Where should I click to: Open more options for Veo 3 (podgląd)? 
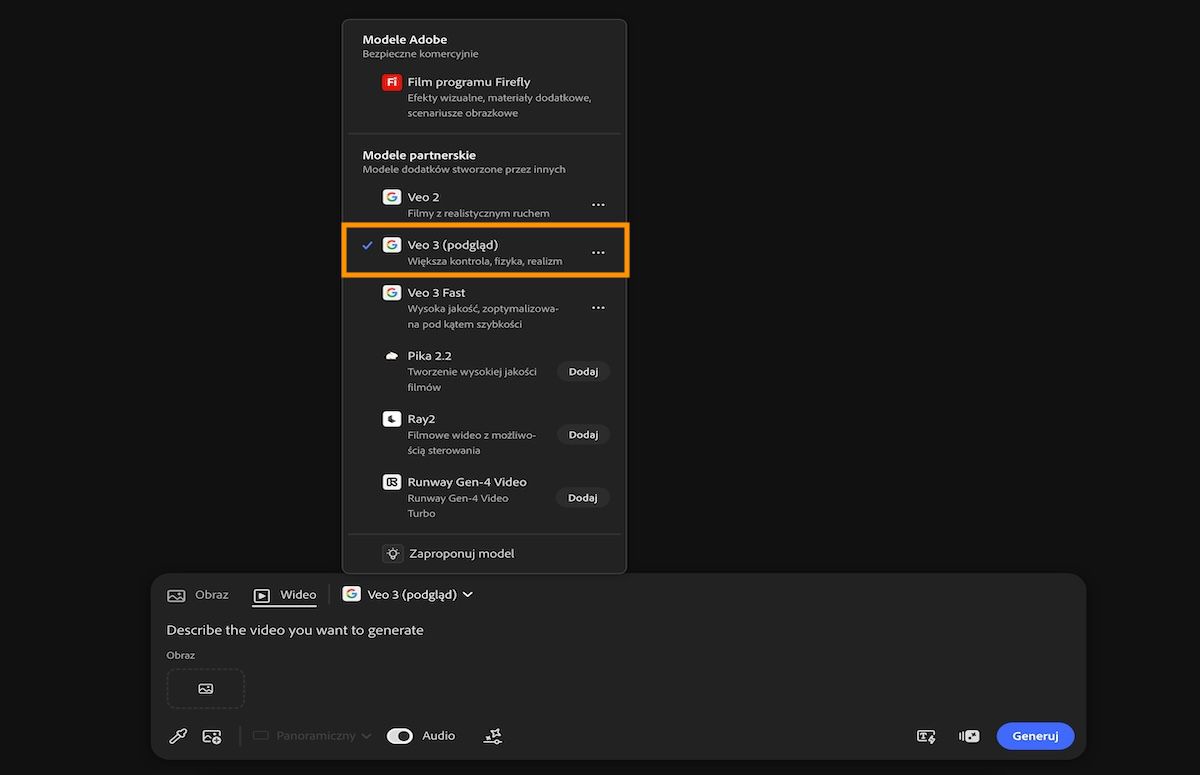[x=598, y=253]
